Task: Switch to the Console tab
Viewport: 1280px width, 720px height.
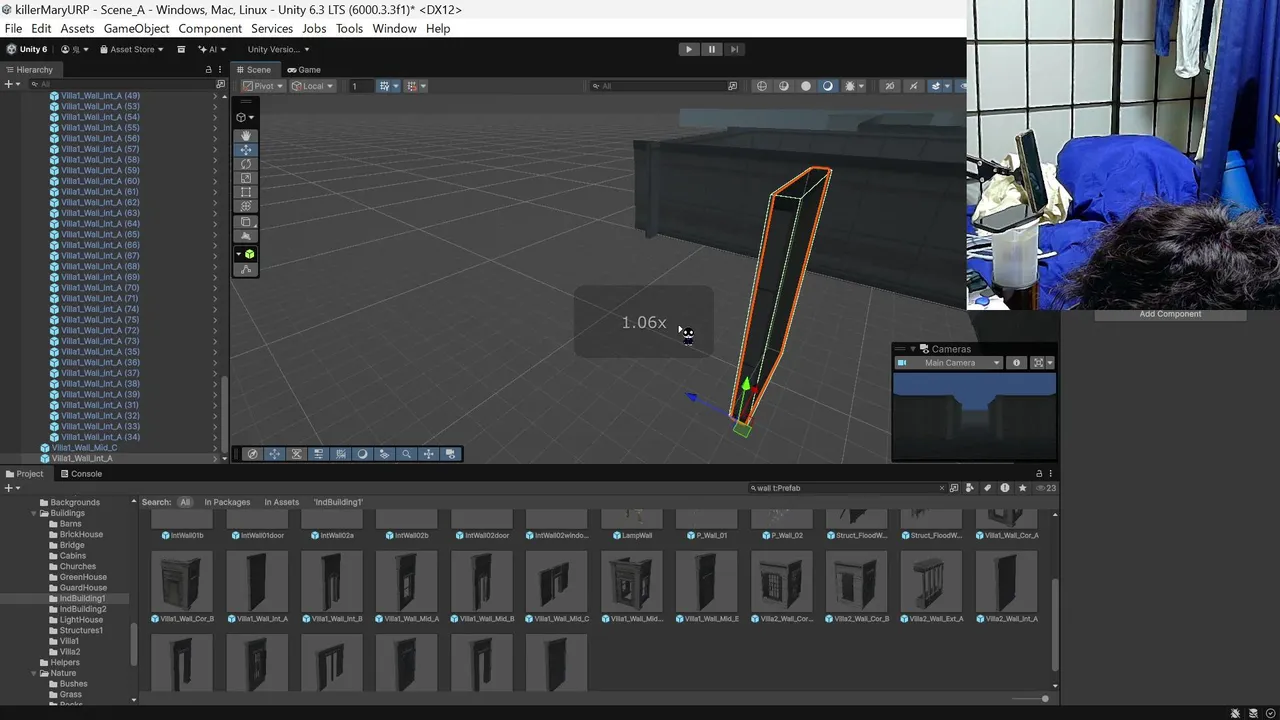Action: pyautogui.click(x=80, y=474)
